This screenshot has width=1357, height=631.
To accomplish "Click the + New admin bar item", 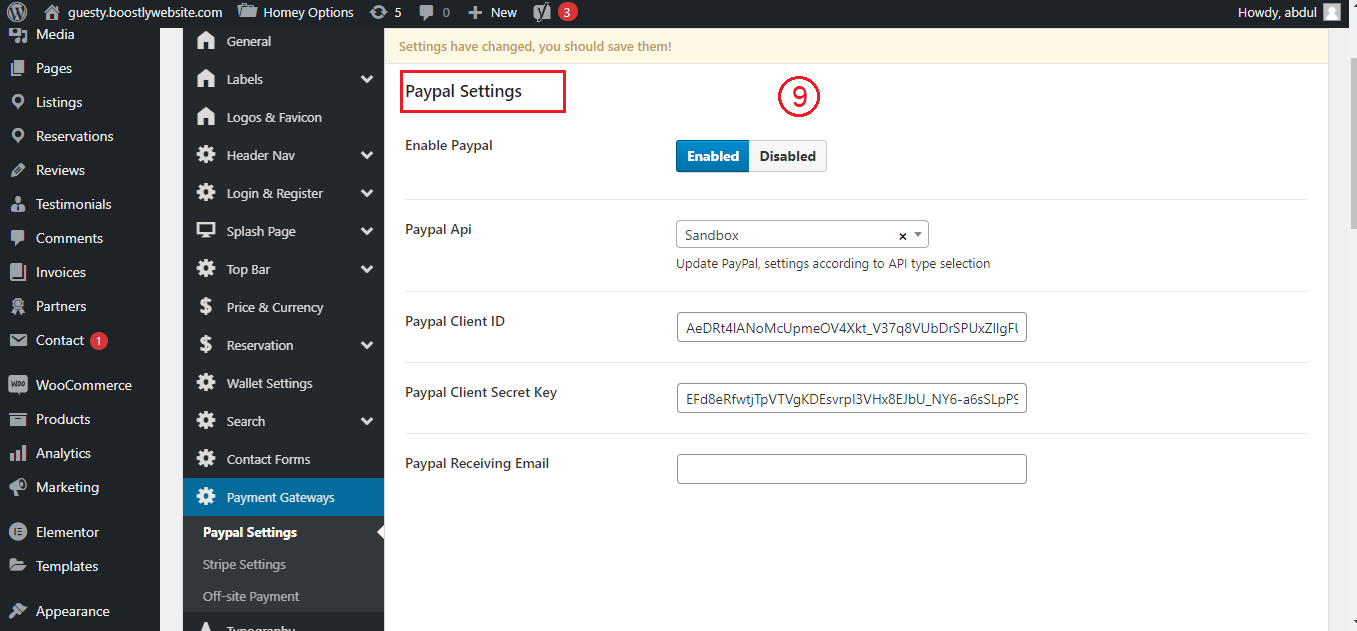I will (492, 12).
